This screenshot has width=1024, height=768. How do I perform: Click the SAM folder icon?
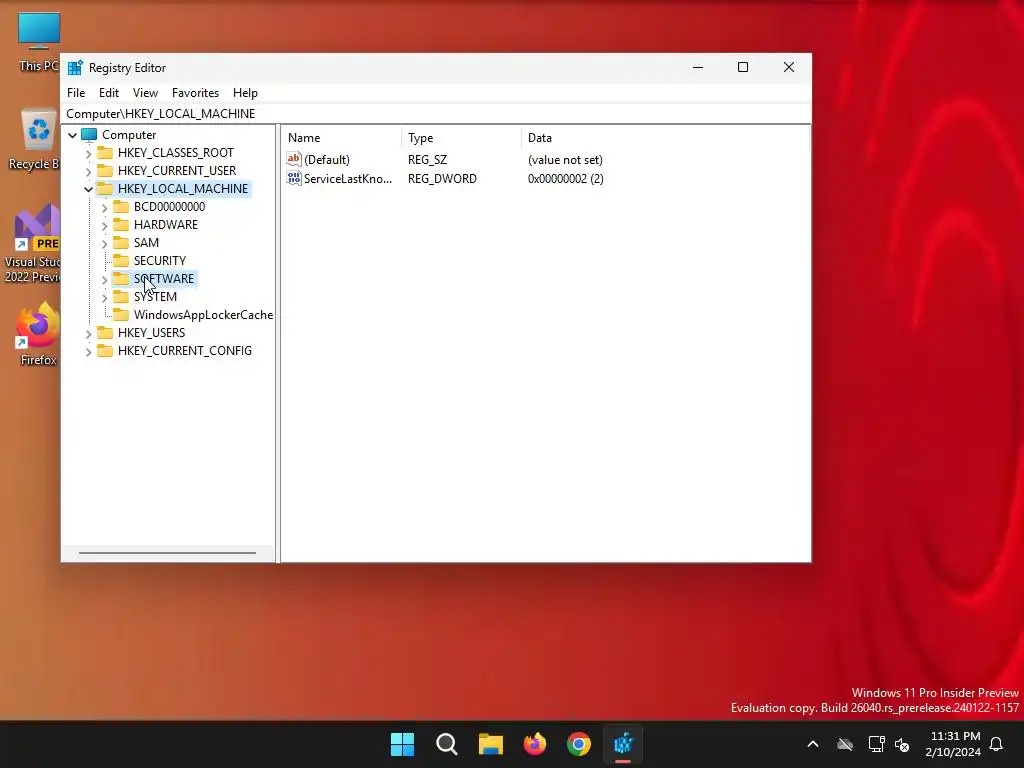coord(121,242)
